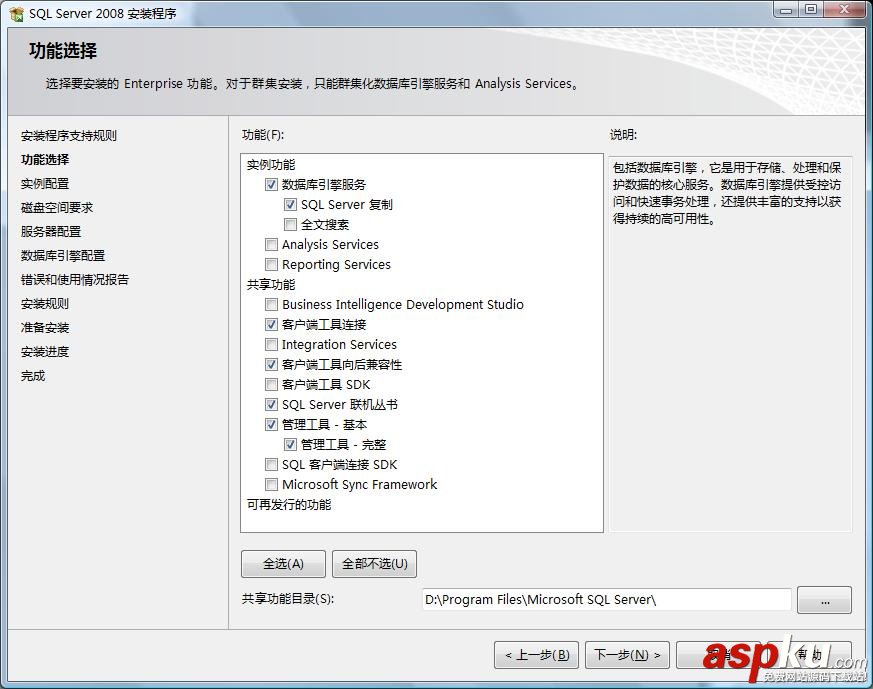
Task: Select the 准备安装 step in sidebar
Action: pyautogui.click(x=45, y=328)
